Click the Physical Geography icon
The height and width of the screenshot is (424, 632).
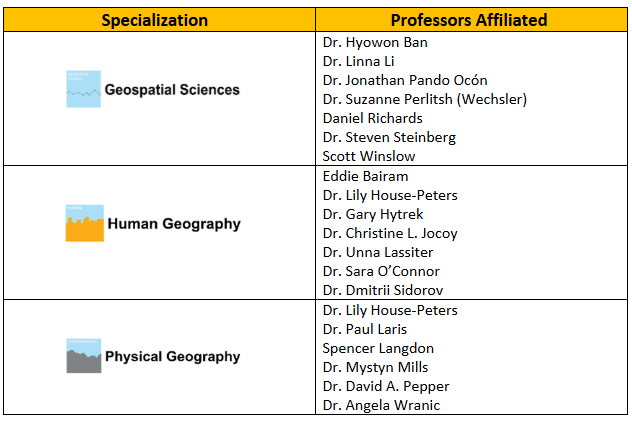pyautogui.click(x=85, y=356)
